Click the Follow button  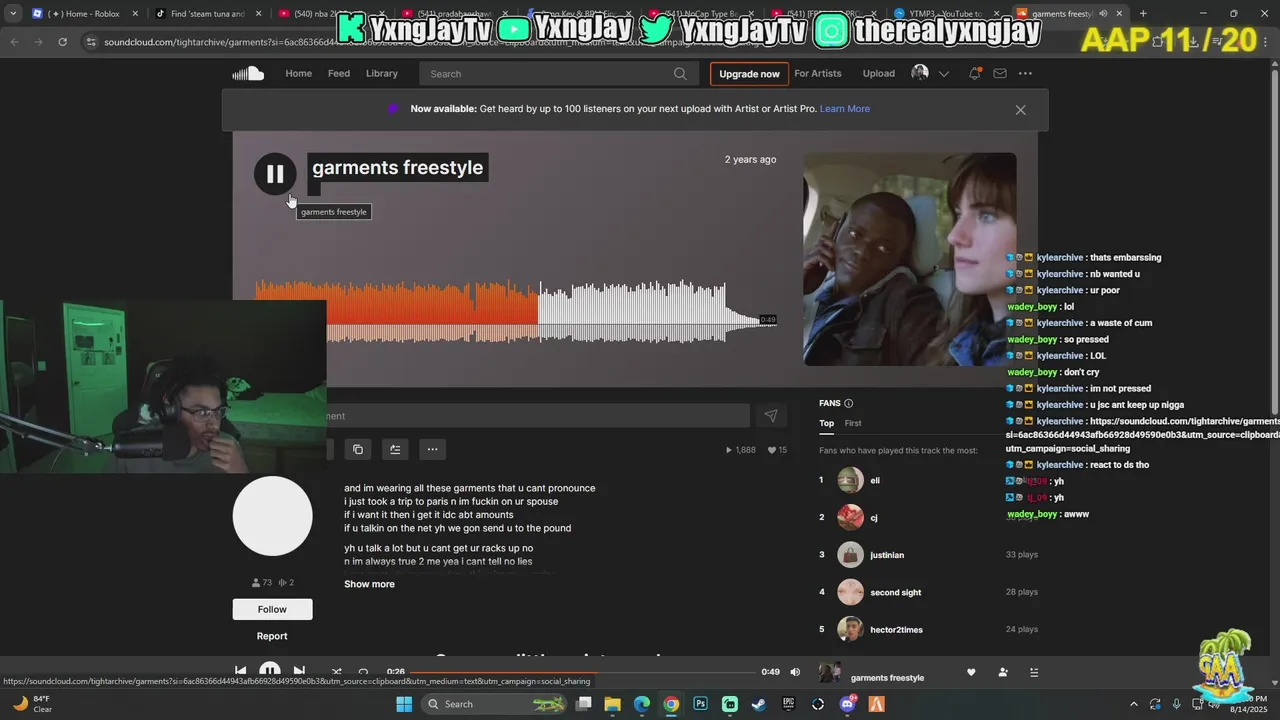click(x=272, y=609)
